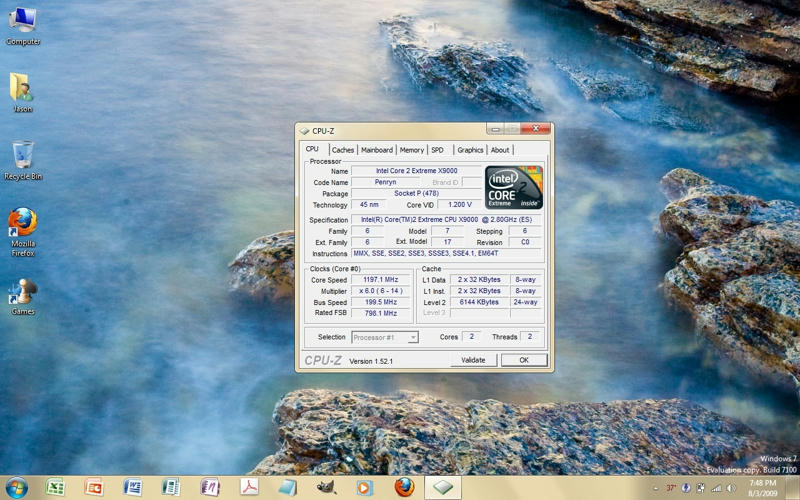
Task: Close the CPU-Z window
Action: (535, 129)
